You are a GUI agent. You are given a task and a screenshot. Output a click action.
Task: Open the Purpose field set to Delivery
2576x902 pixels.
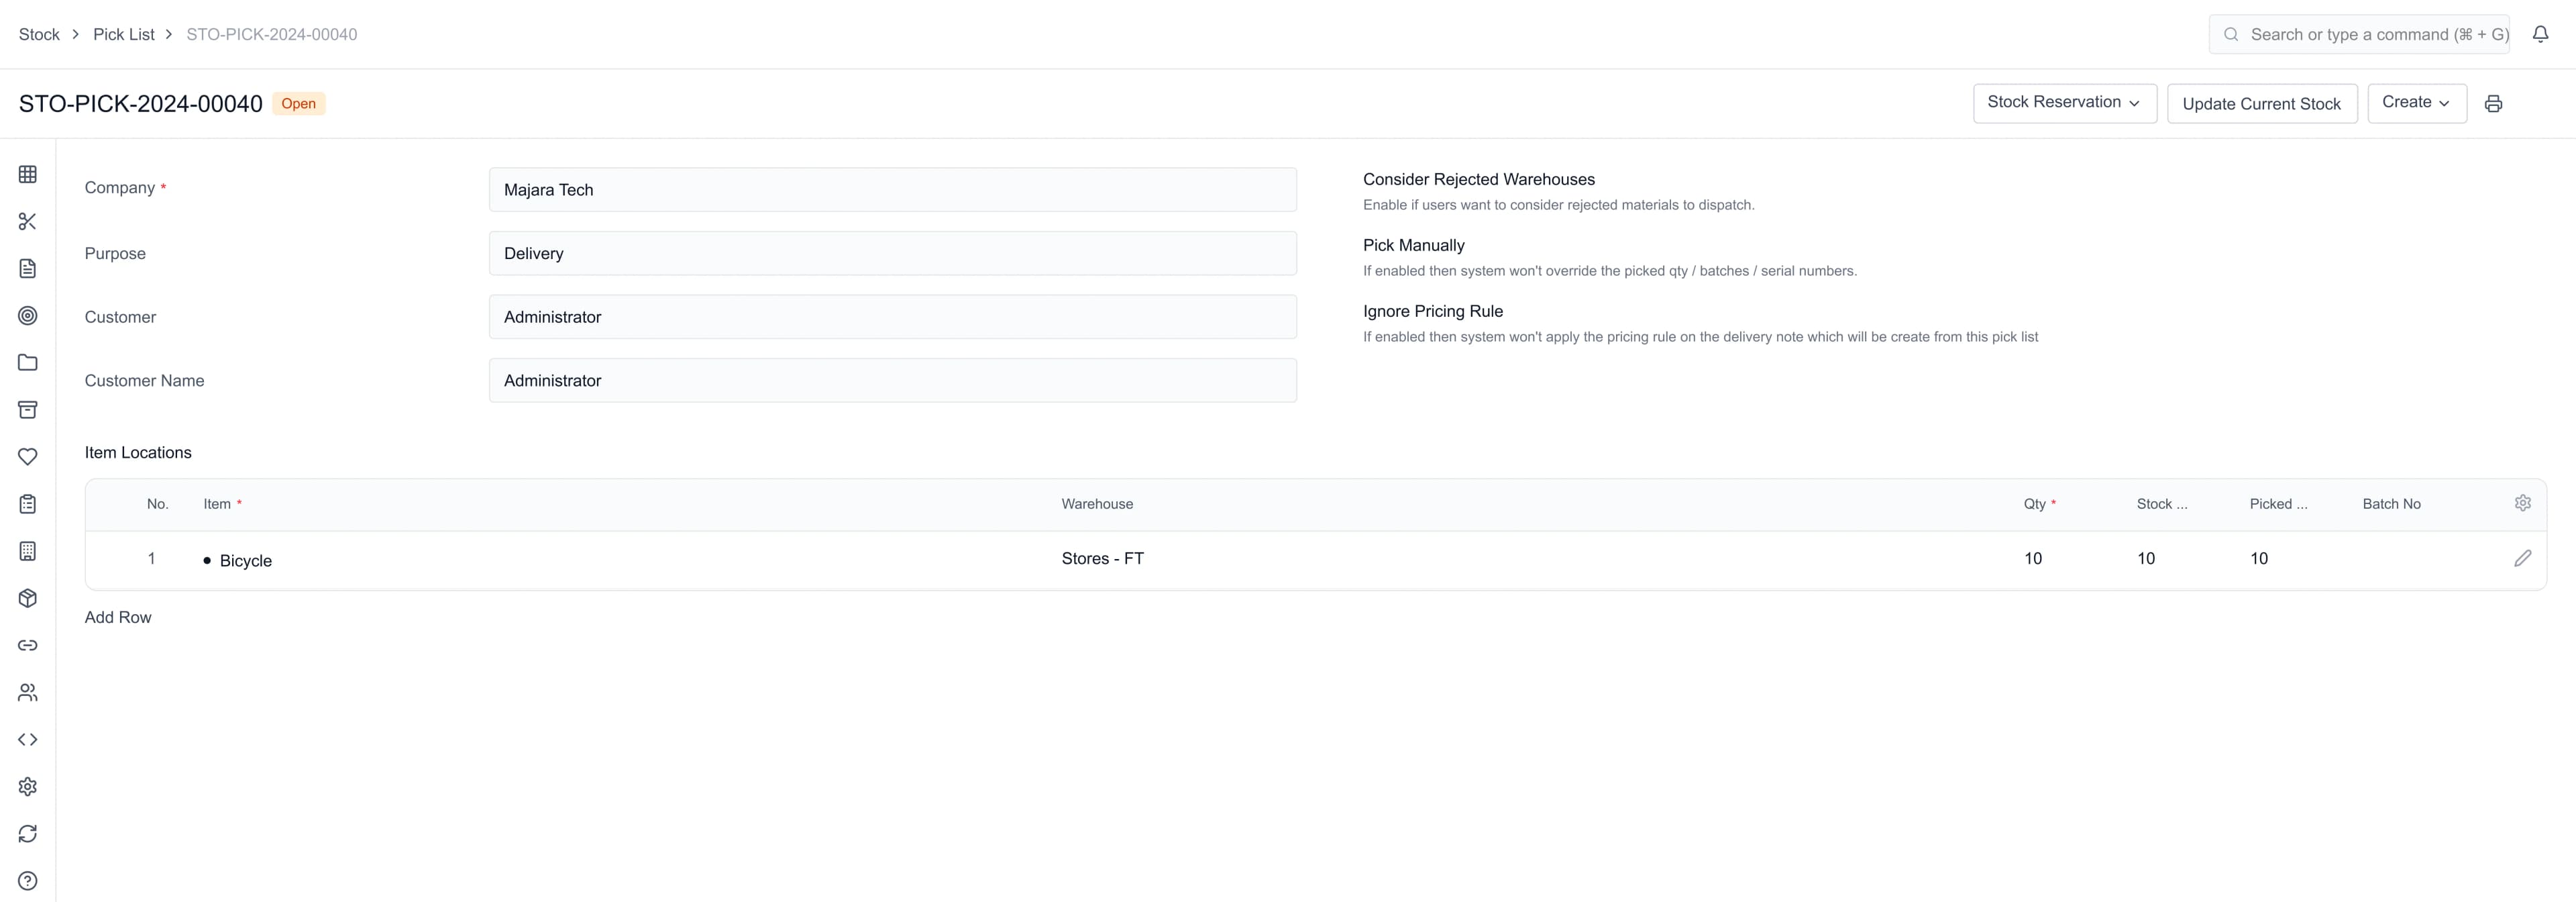click(892, 253)
